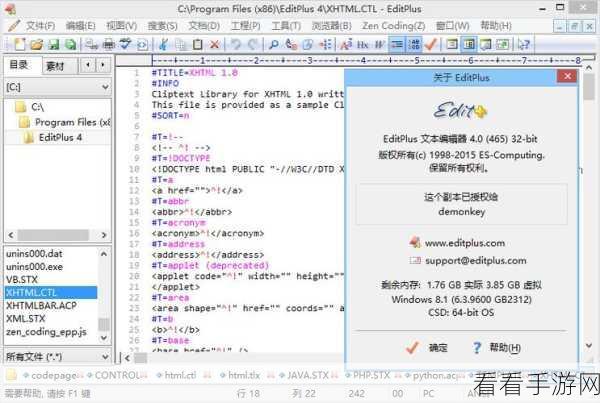The image size is (600, 403).
Task: Toggle Line Numbers toolbar button
Action: coord(414,44)
